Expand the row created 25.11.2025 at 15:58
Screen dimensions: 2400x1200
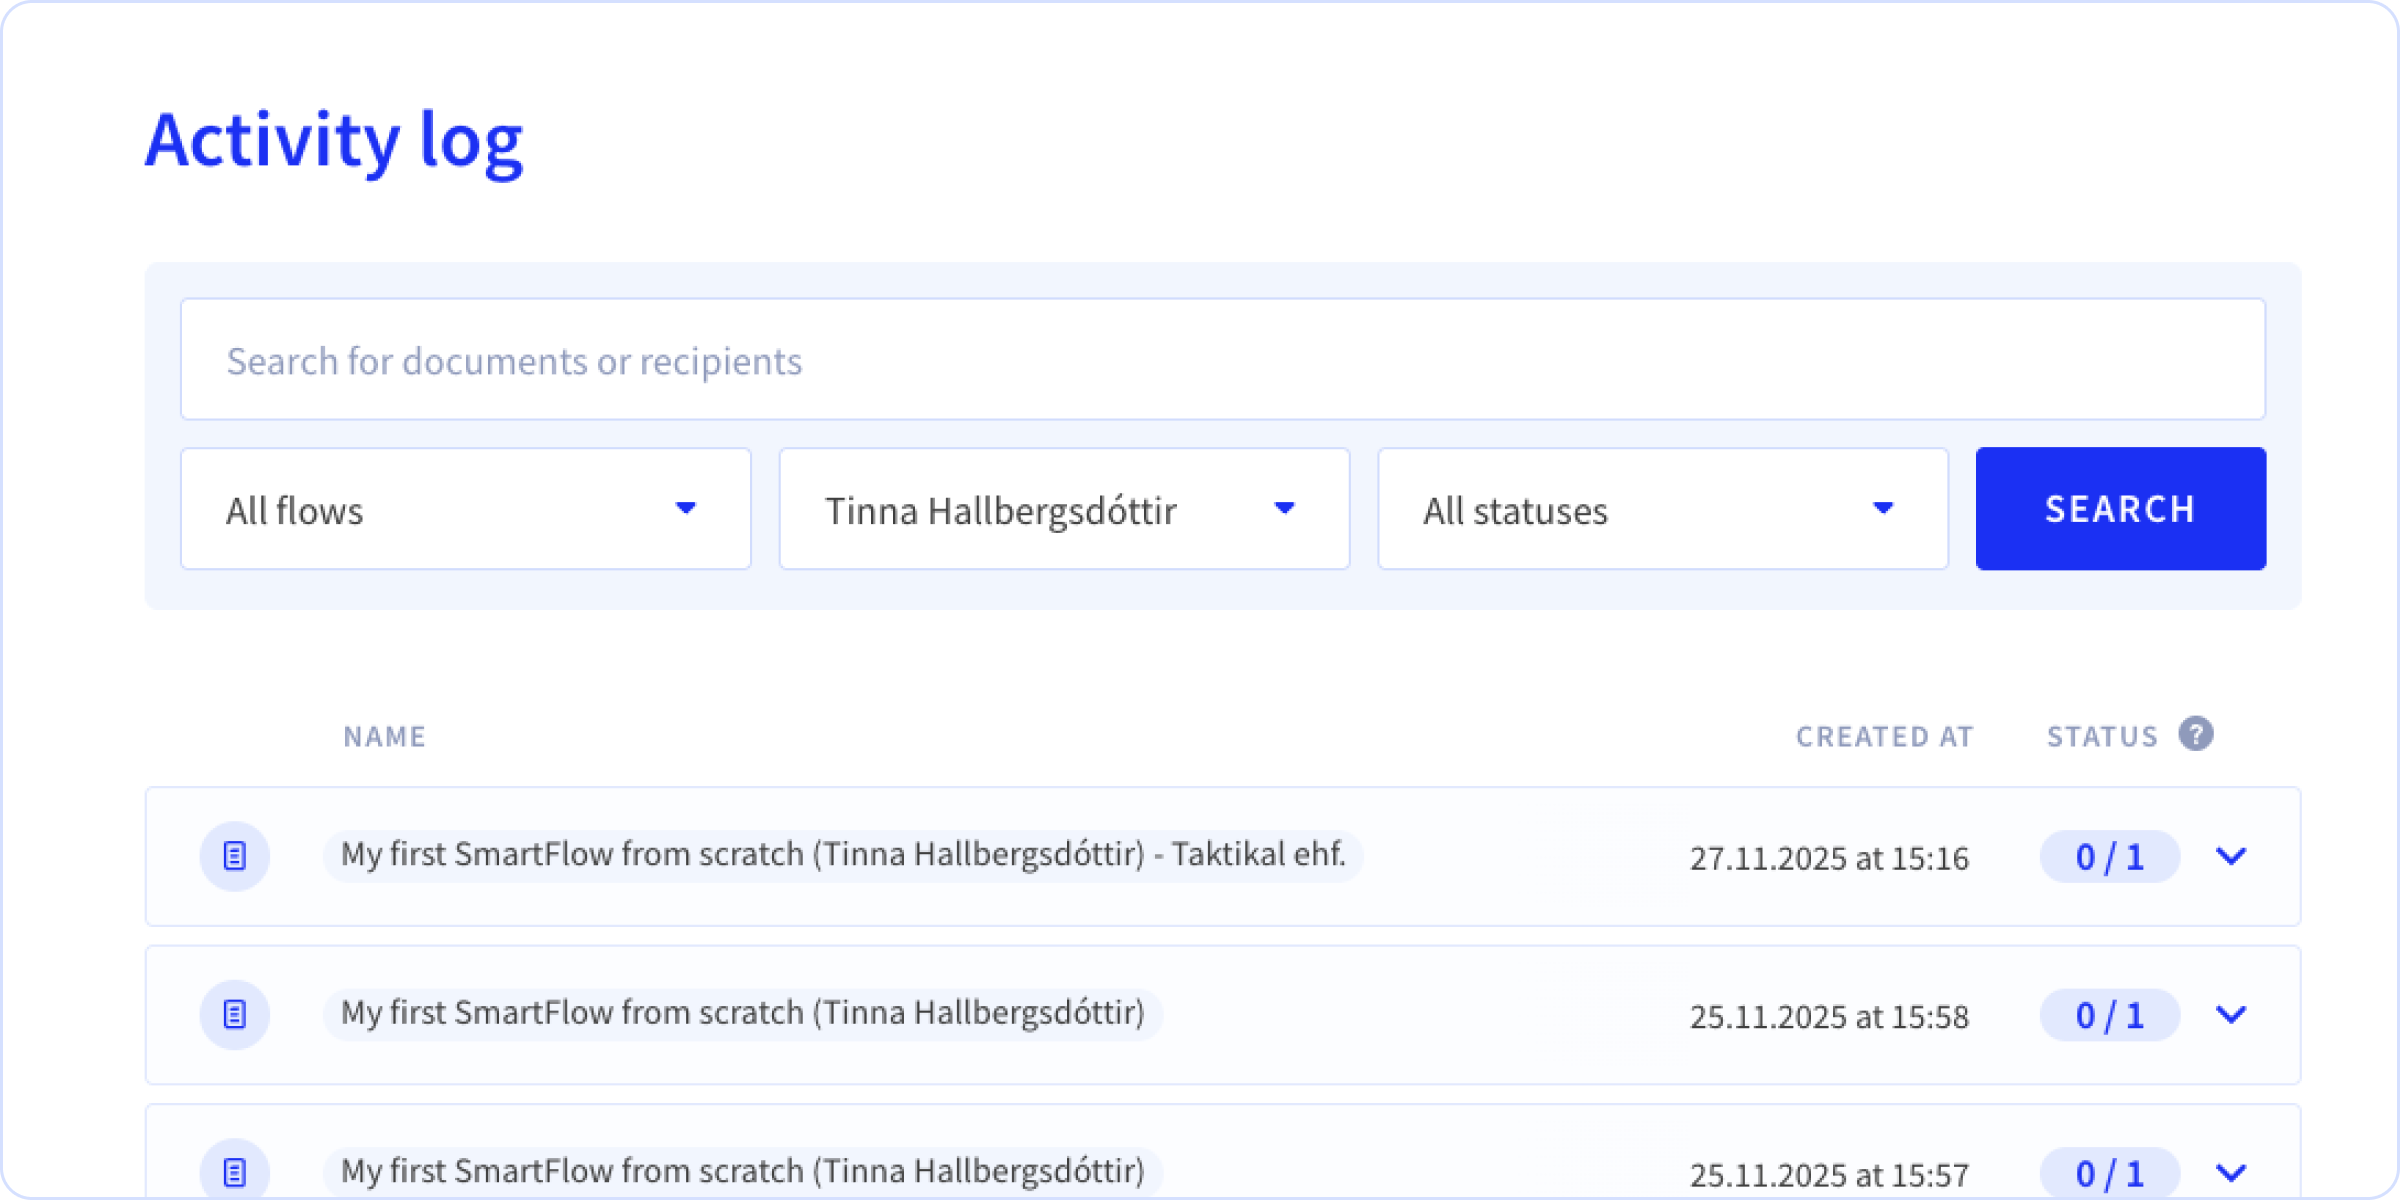tap(2231, 1014)
